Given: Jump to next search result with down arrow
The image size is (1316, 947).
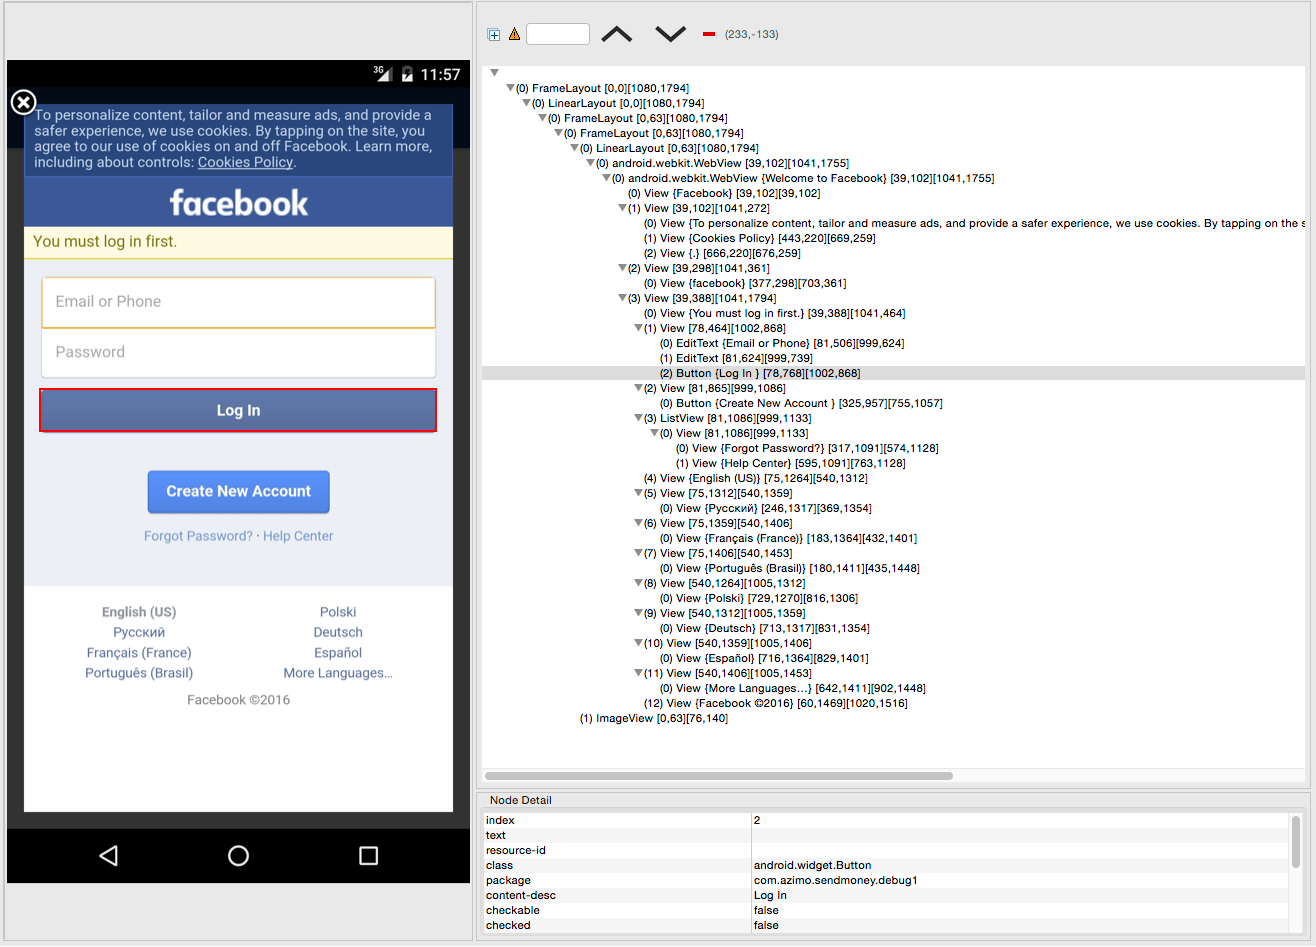Looking at the screenshot, I should [x=670, y=34].
